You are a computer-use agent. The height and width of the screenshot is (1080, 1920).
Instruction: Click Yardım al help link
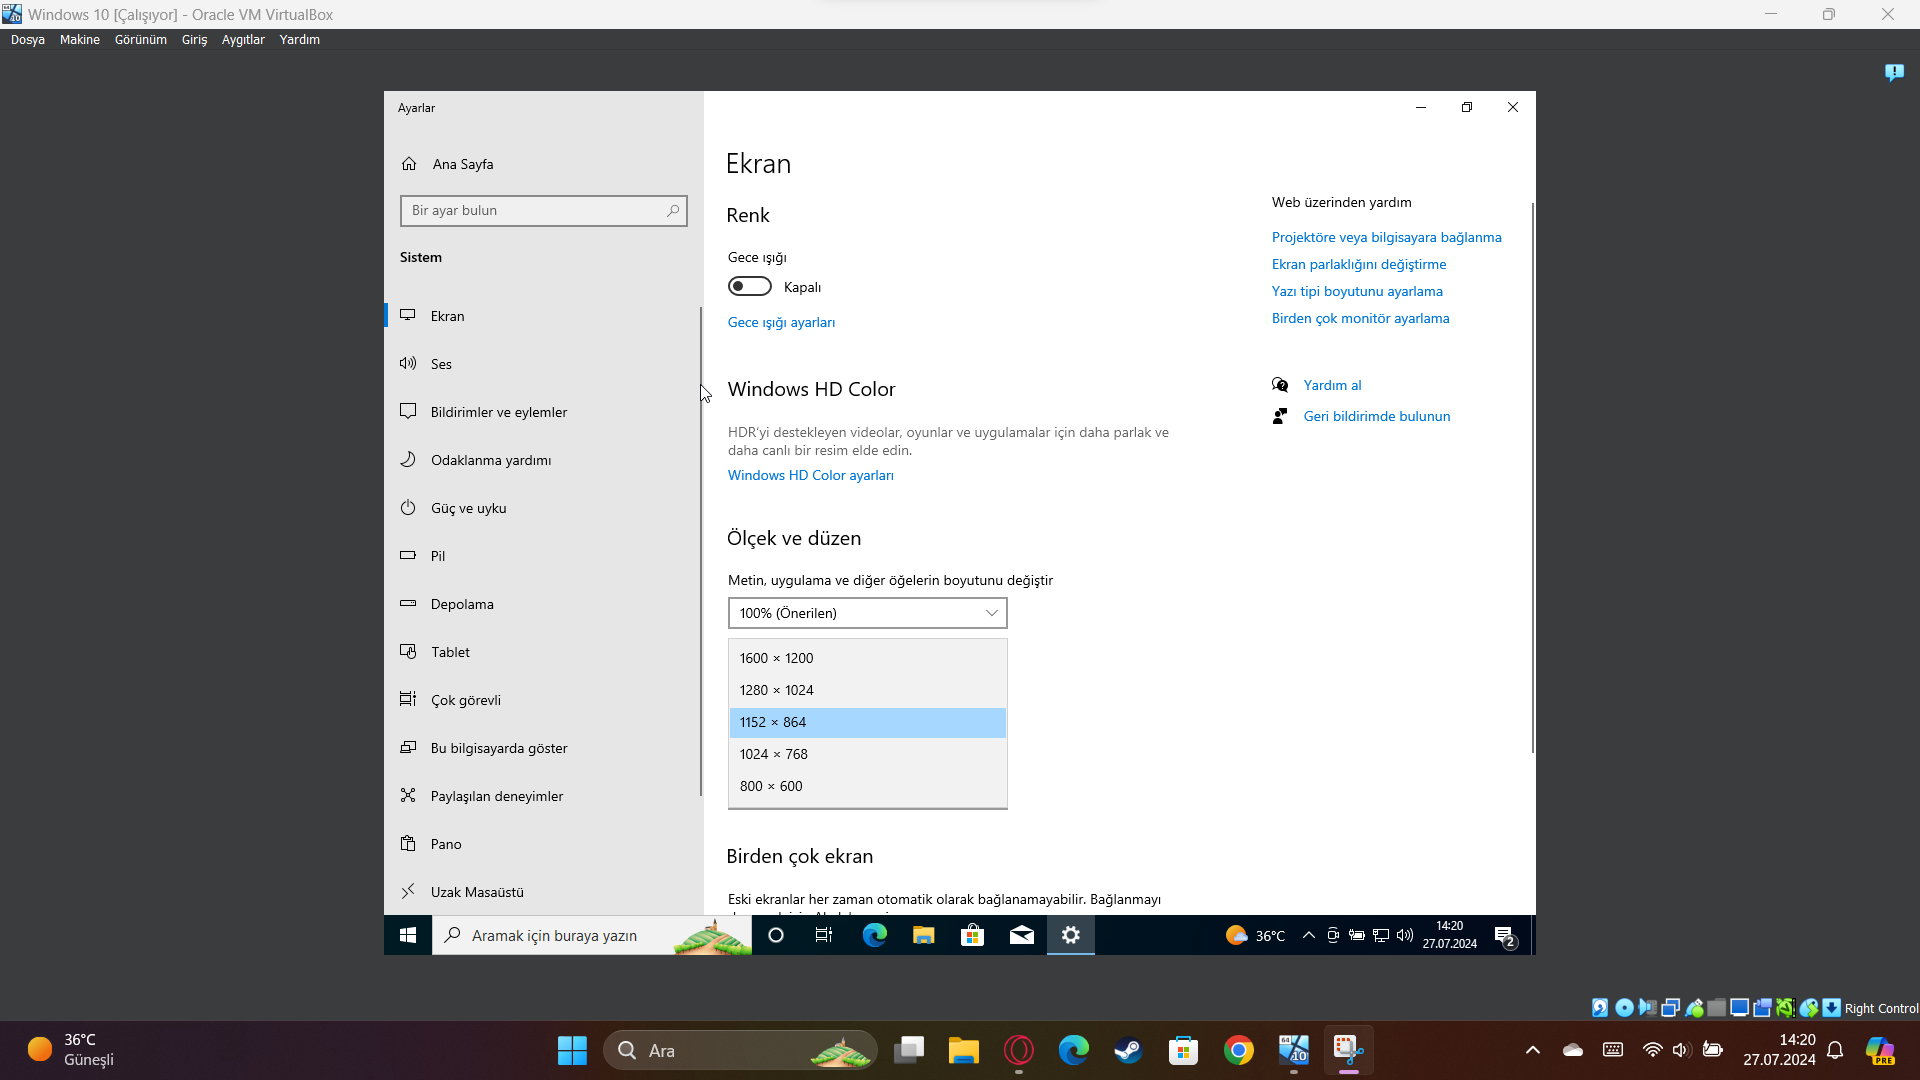coord(1332,385)
